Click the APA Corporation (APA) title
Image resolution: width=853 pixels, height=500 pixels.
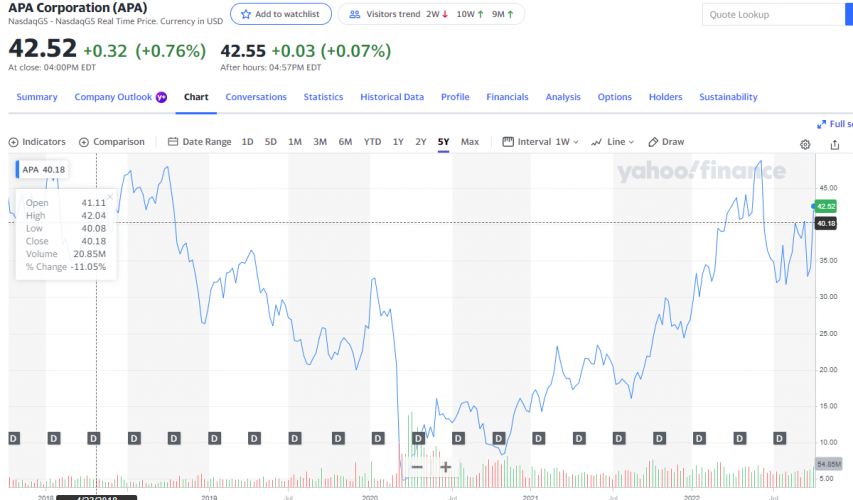[78, 8]
